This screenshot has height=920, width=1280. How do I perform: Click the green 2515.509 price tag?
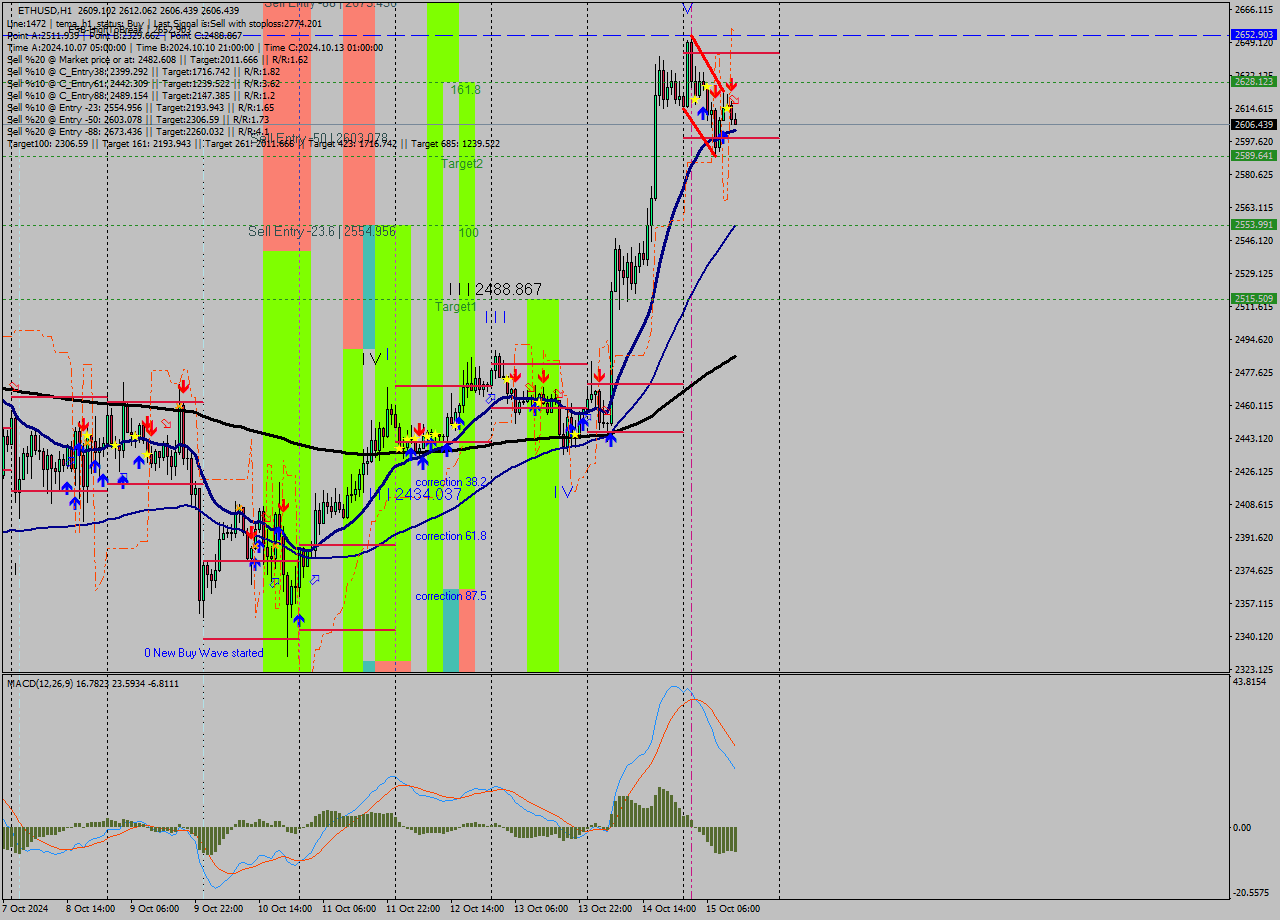[1253, 298]
